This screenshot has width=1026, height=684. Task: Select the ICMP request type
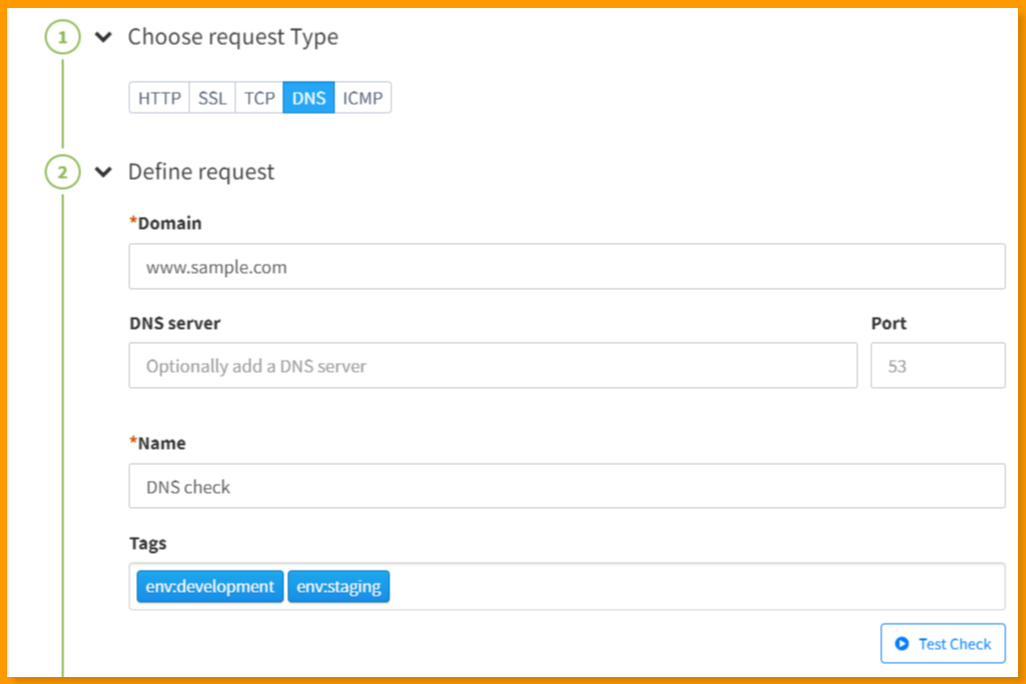coord(362,97)
